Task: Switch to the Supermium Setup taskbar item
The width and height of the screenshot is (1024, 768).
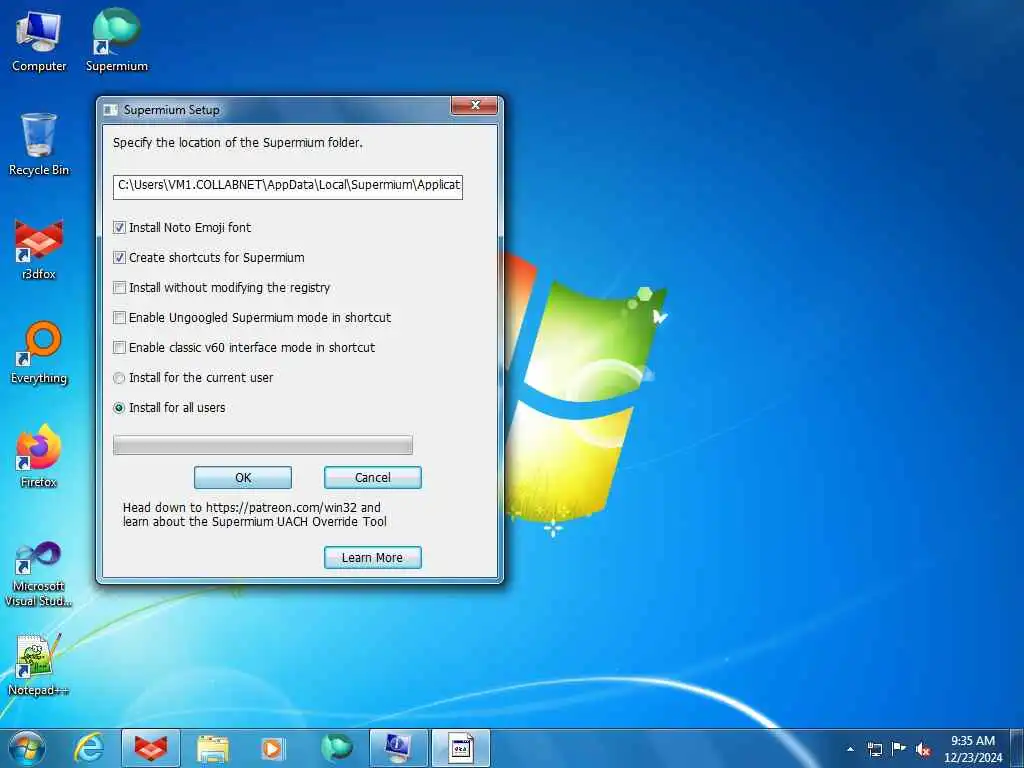Action: 460,748
